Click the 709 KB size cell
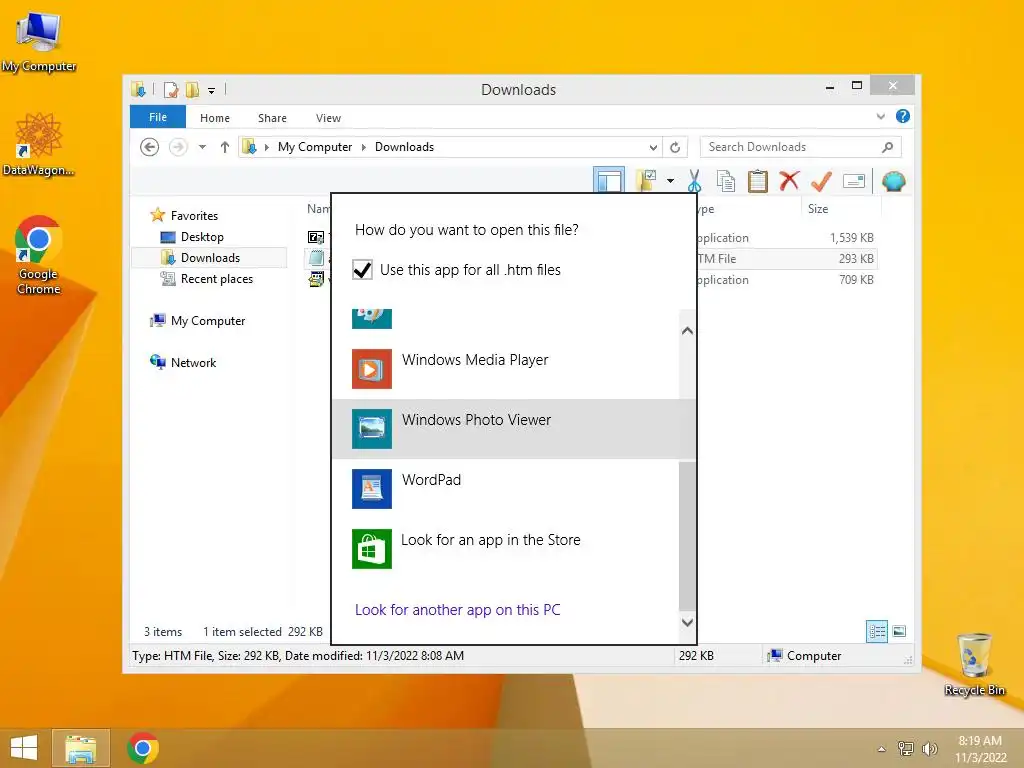Viewport: 1024px width, 768px height. click(856, 280)
